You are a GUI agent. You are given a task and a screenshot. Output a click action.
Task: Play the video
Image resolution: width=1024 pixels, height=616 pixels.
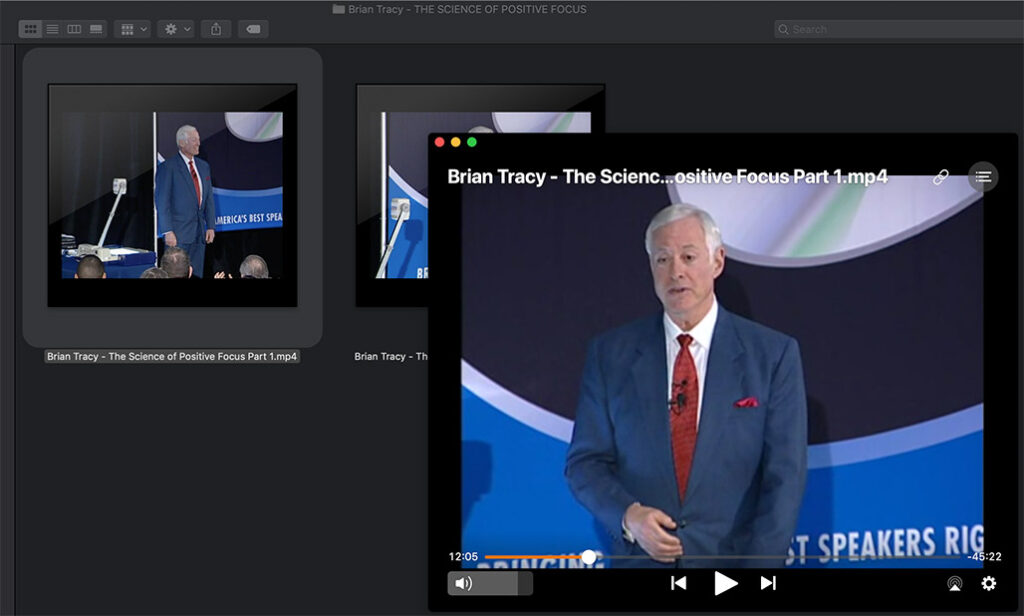[x=725, y=583]
